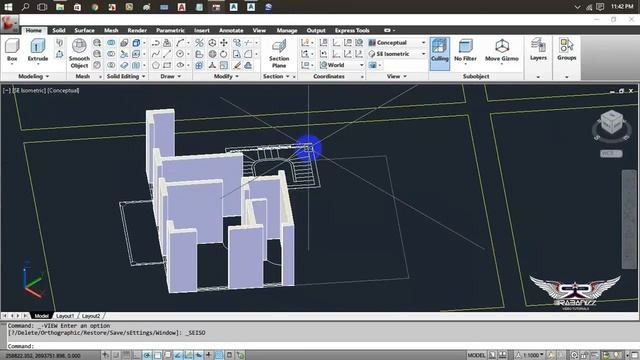
Task: Click the [-] viewport controls label
Action: click(7, 91)
